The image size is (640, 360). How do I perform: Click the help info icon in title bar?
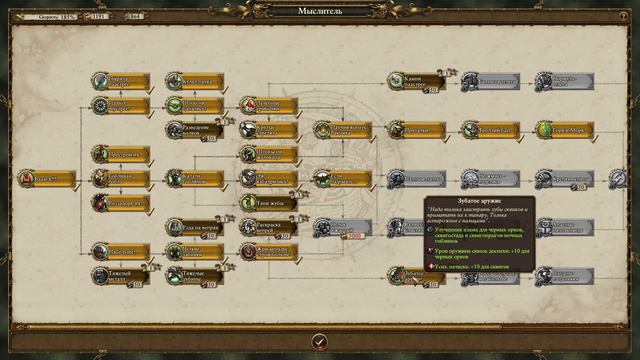(623, 16)
